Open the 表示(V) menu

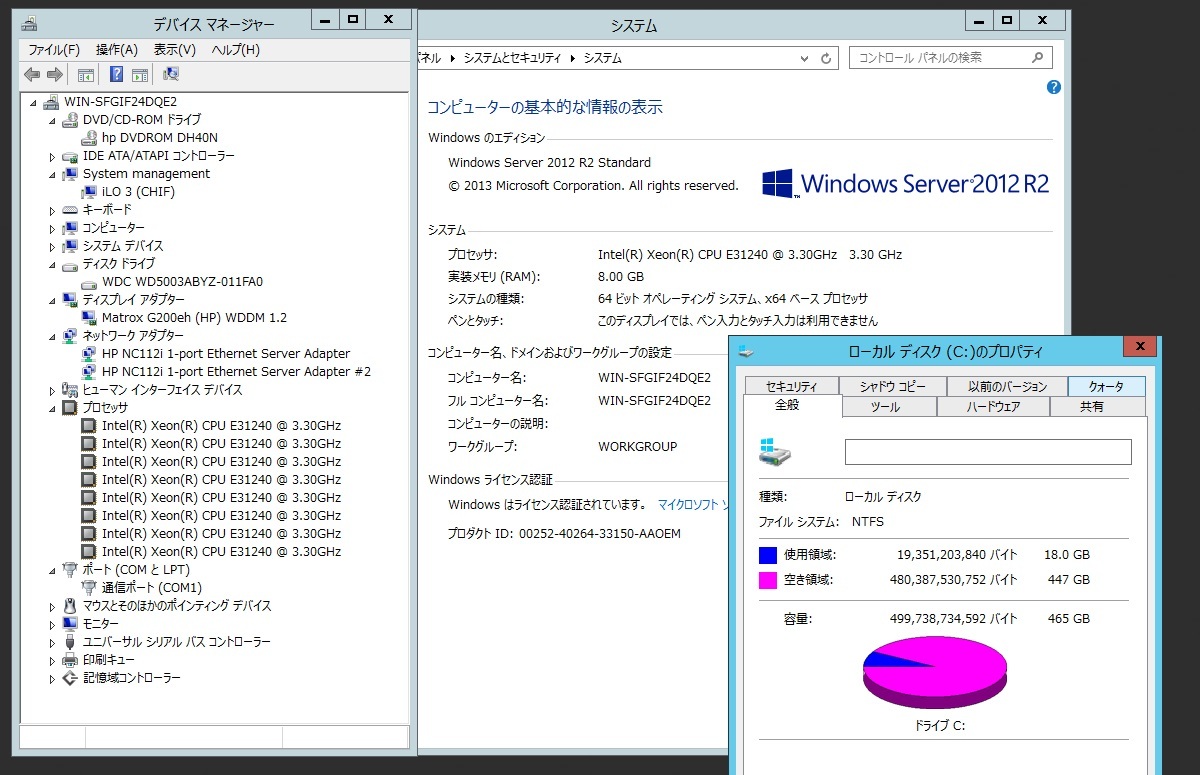click(x=175, y=49)
